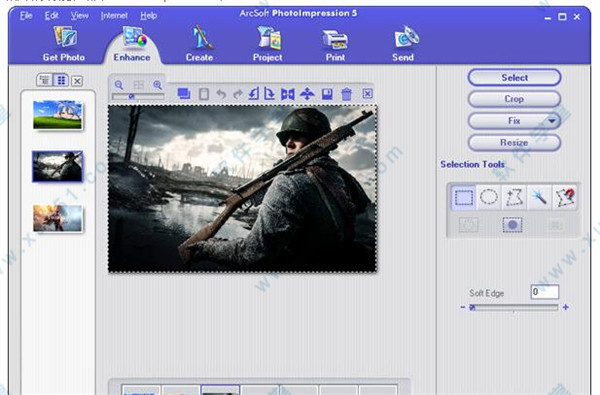Flip the image horizontally with mirror icon
The width and height of the screenshot is (600, 395).
click(287, 94)
